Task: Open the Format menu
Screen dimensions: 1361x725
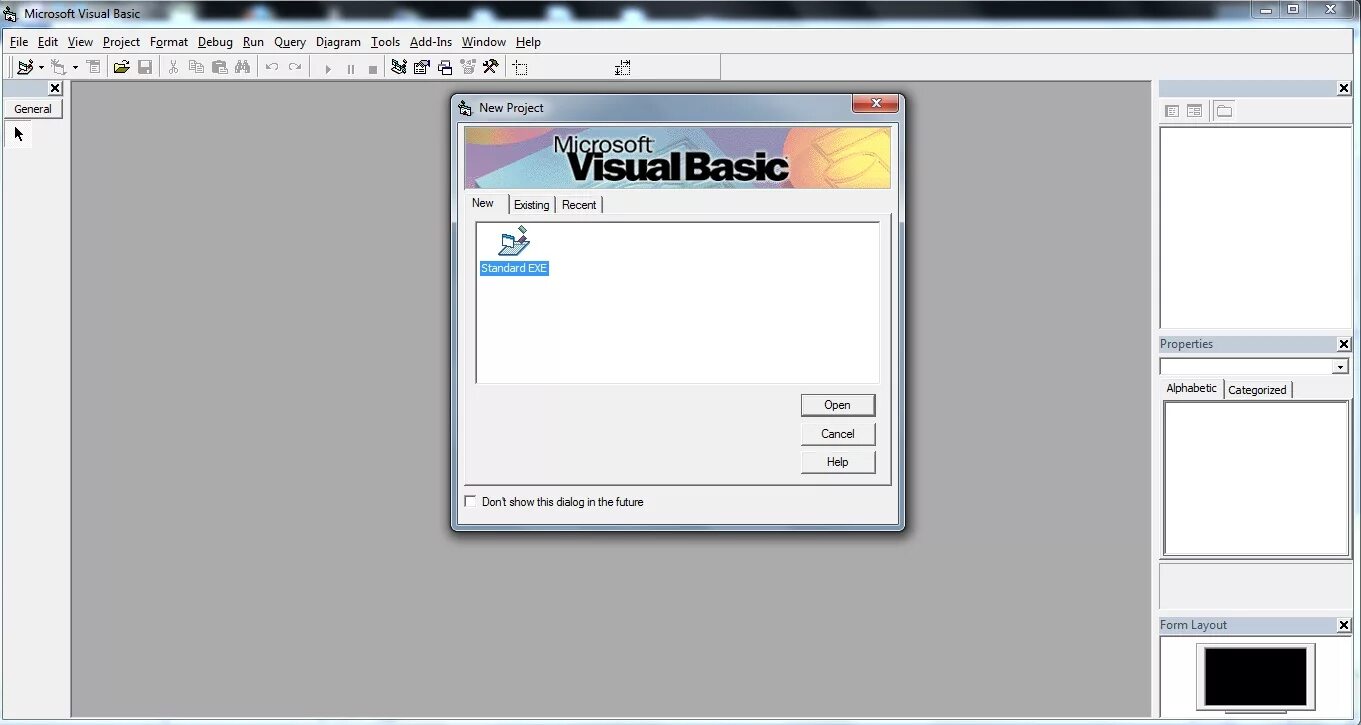Action: [x=169, y=42]
